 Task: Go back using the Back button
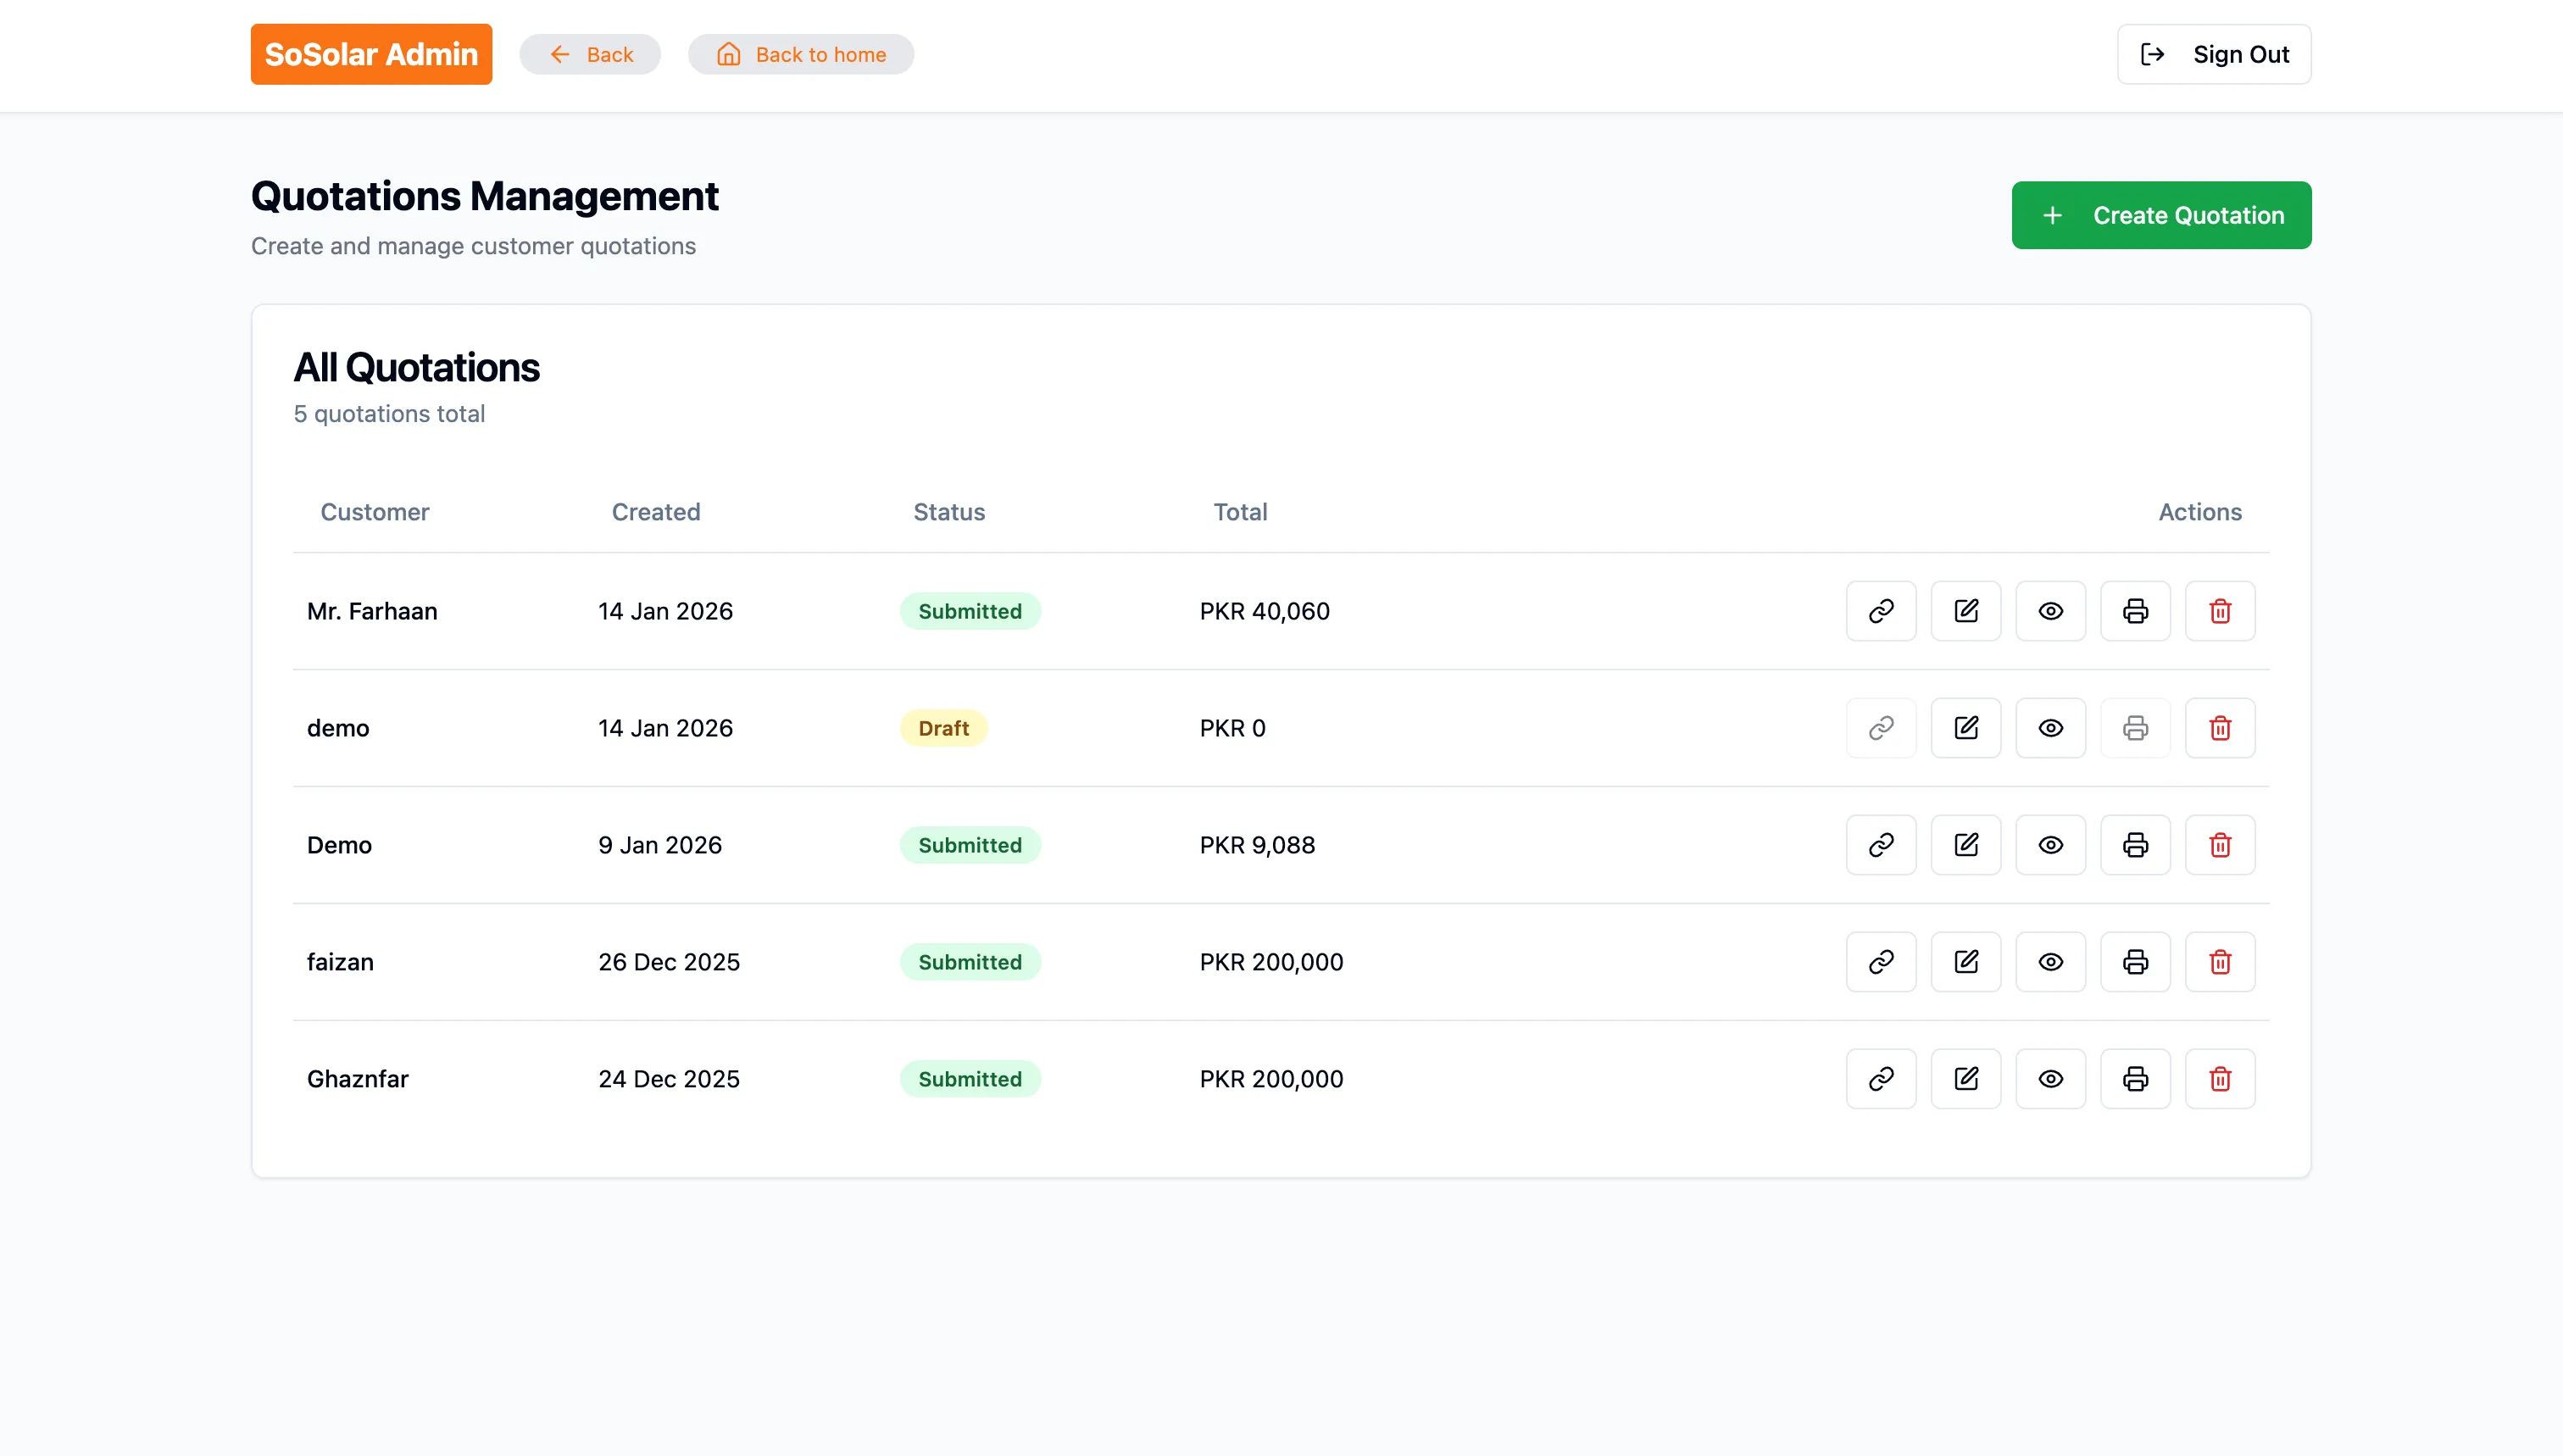[x=590, y=54]
